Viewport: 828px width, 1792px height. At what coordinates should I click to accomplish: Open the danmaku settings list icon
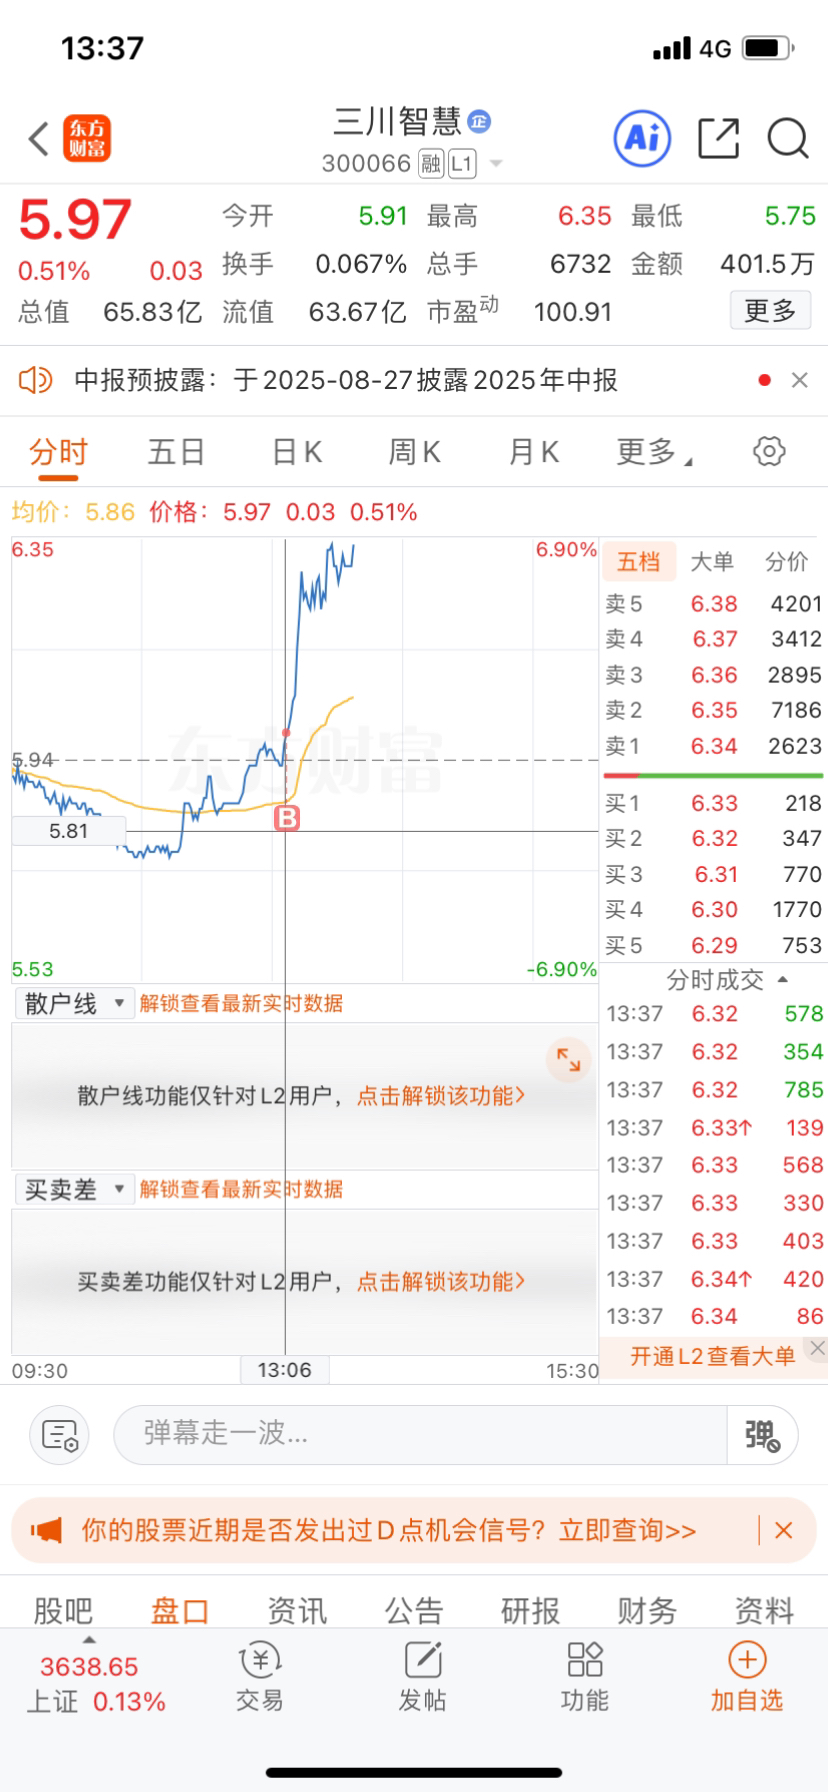click(x=60, y=1435)
